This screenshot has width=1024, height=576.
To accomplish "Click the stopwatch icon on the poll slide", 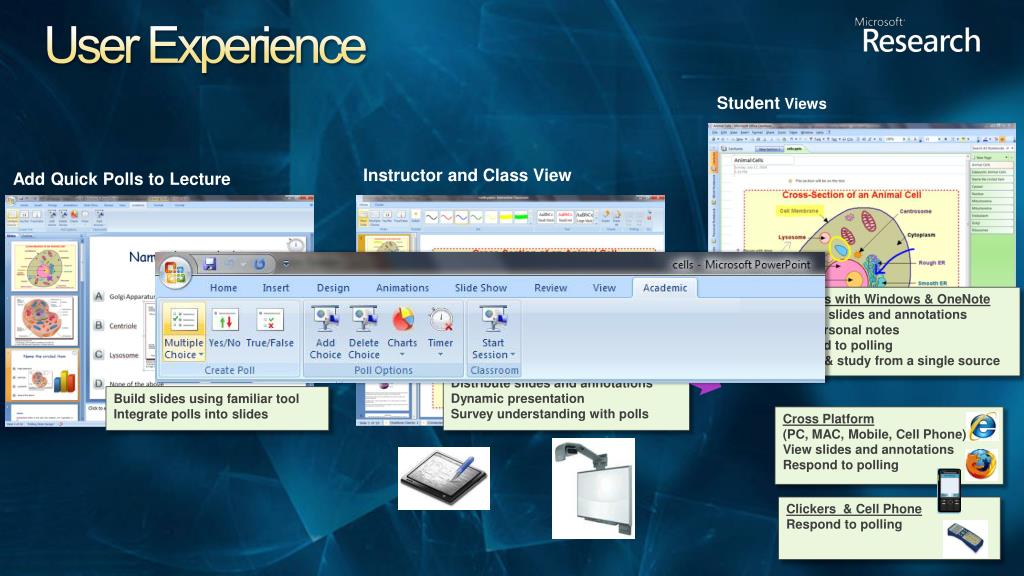I will coord(296,244).
